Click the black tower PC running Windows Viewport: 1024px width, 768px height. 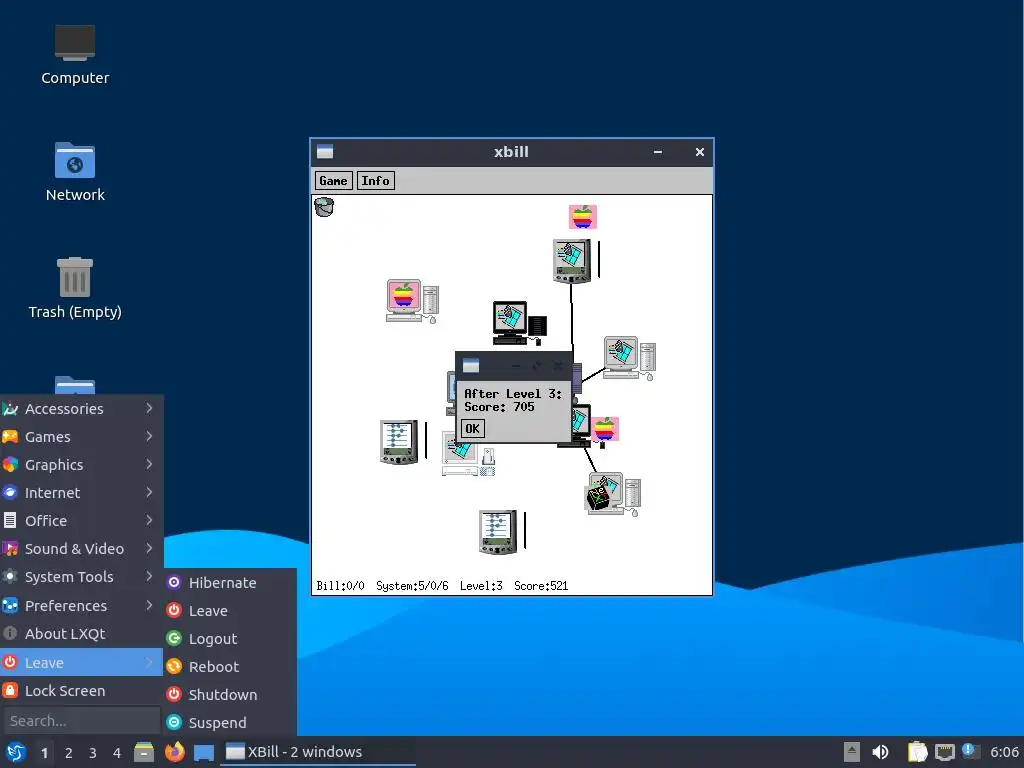pyautogui.click(x=519, y=323)
